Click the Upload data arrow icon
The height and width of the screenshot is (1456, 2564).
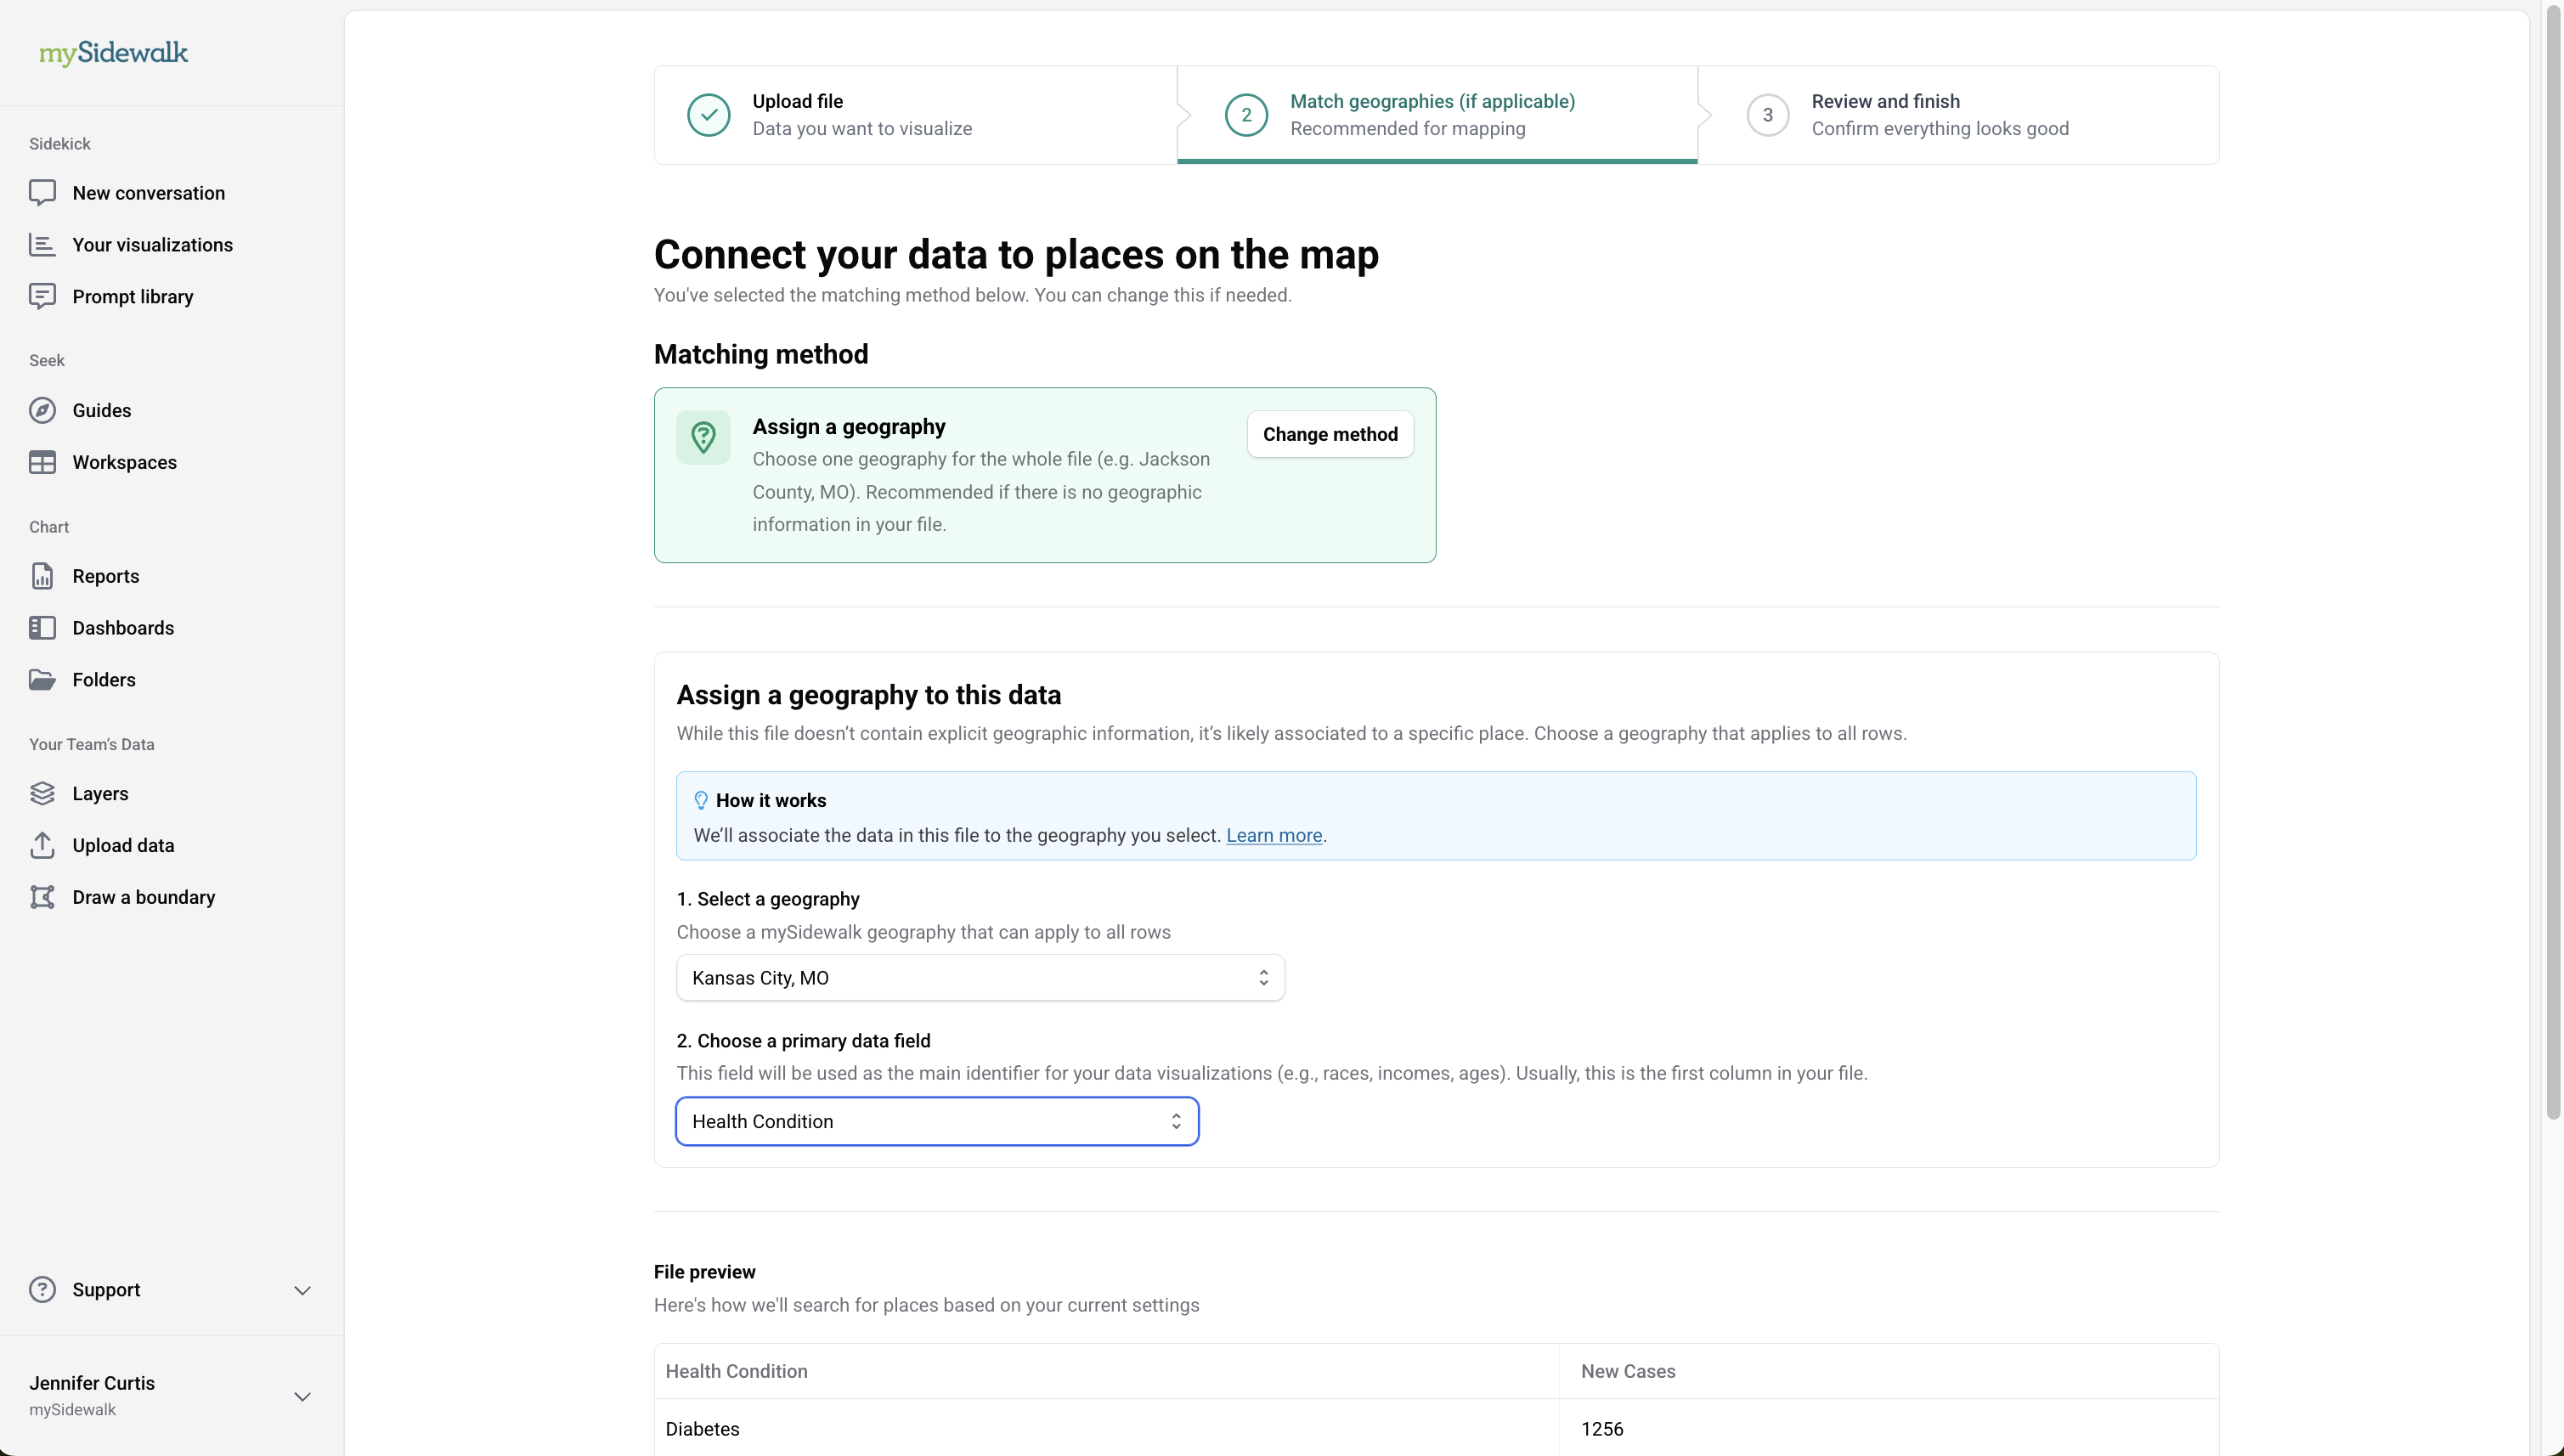tap(42, 846)
